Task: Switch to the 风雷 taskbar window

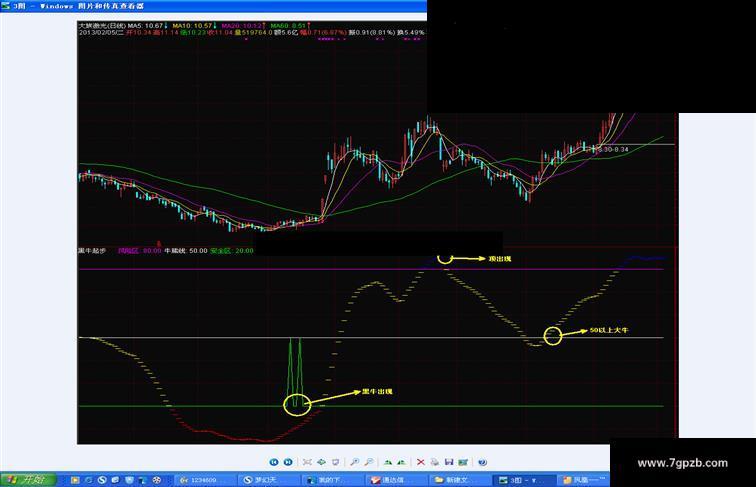Action: click(583, 480)
